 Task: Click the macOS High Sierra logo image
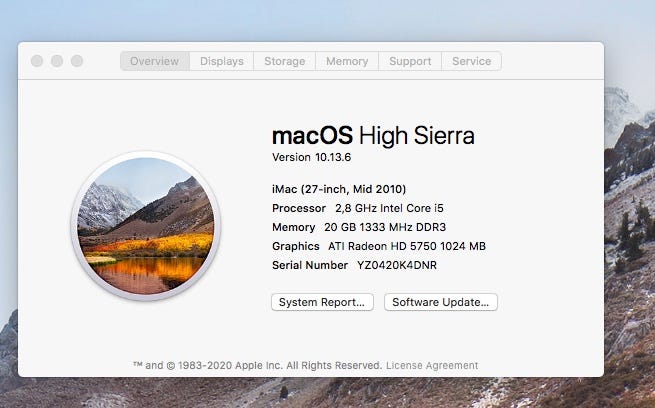pos(146,226)
